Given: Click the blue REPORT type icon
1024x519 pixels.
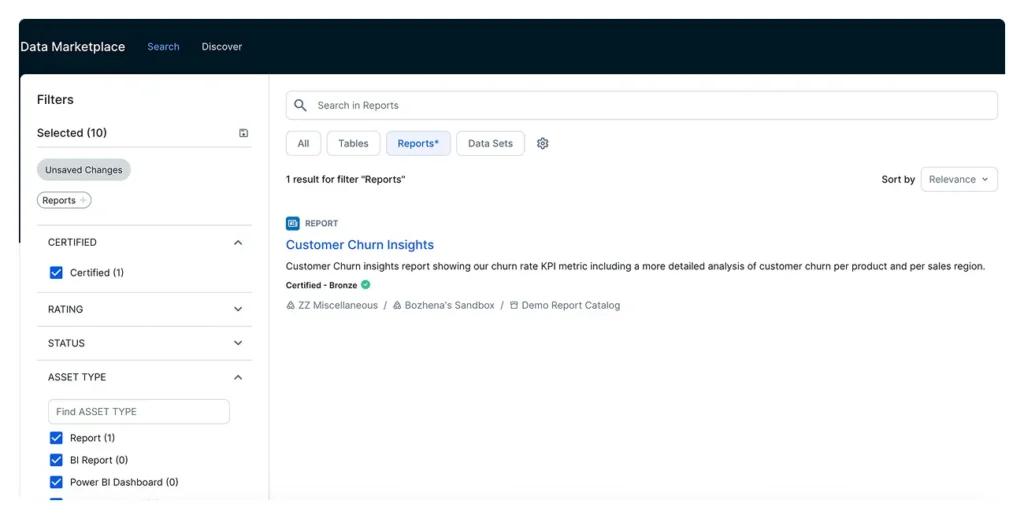Looking at the screenshot, I should point(293,223).
